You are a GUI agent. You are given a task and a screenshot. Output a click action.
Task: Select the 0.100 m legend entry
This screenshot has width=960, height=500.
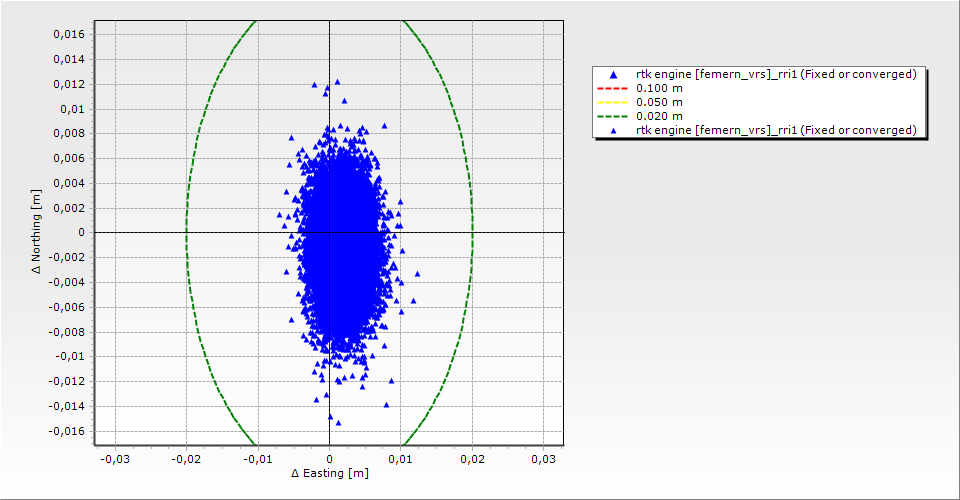660,89
